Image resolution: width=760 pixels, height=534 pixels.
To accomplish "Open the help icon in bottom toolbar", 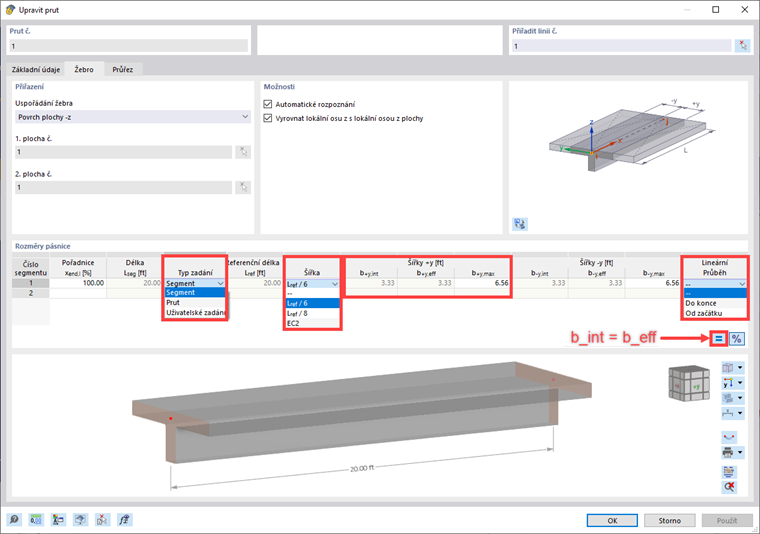I will click(14, 520).
